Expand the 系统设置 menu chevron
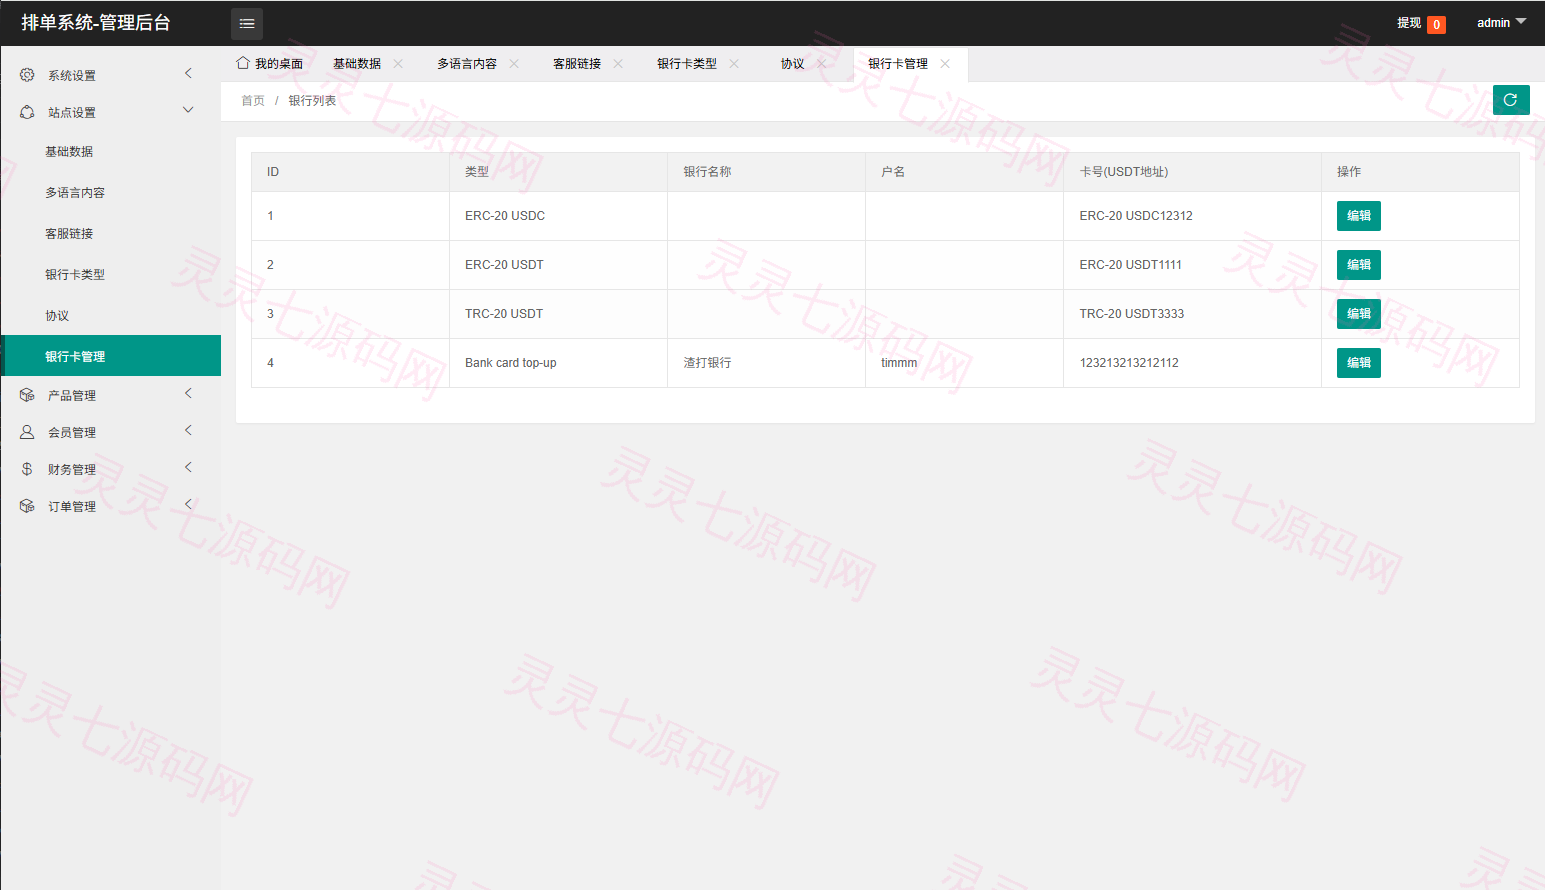The height and width of the screenshot is (890, 1545). (x=188, y=73)
